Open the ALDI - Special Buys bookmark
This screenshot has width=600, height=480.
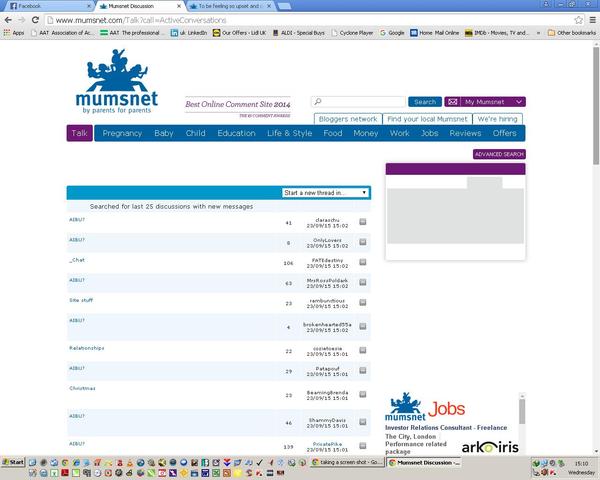tap(298, 33)
